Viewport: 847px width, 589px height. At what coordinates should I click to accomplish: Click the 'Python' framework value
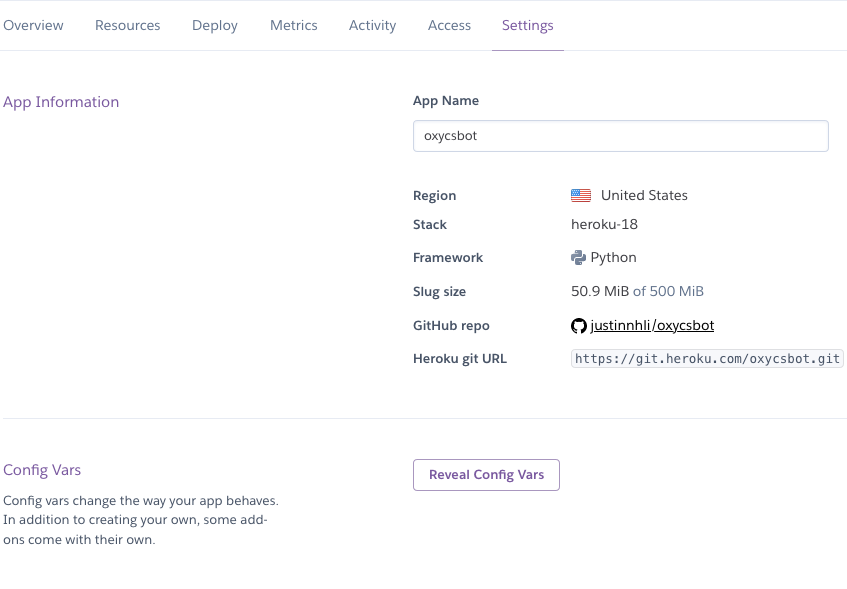[x=613, y=258]
